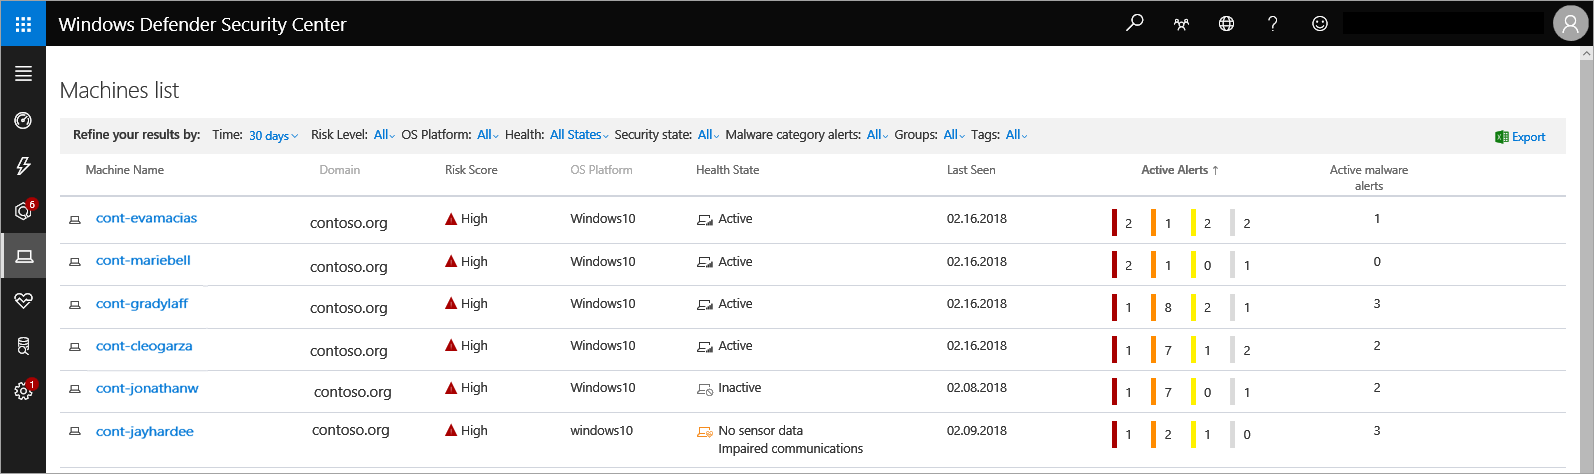Open the Alerts queue lightning icon

coord(23,166)
